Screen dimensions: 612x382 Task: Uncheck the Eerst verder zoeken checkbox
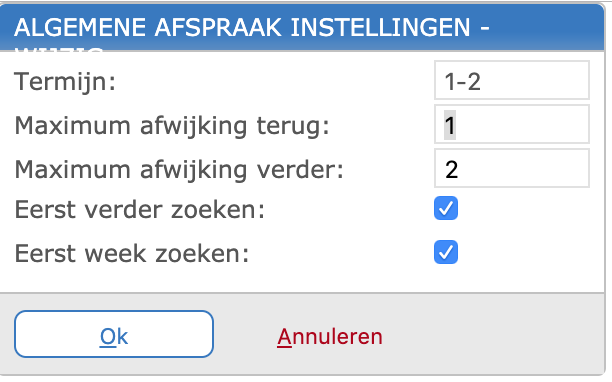coord(446,208)
